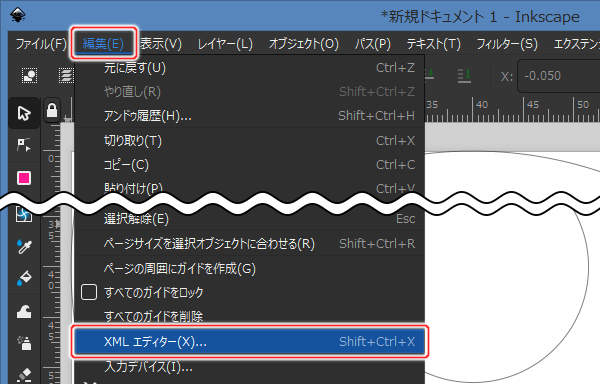Choose ページの周囲にガイドを作成(G)
This screenshot has height=384, width=600.
click(x=249, y=268)
